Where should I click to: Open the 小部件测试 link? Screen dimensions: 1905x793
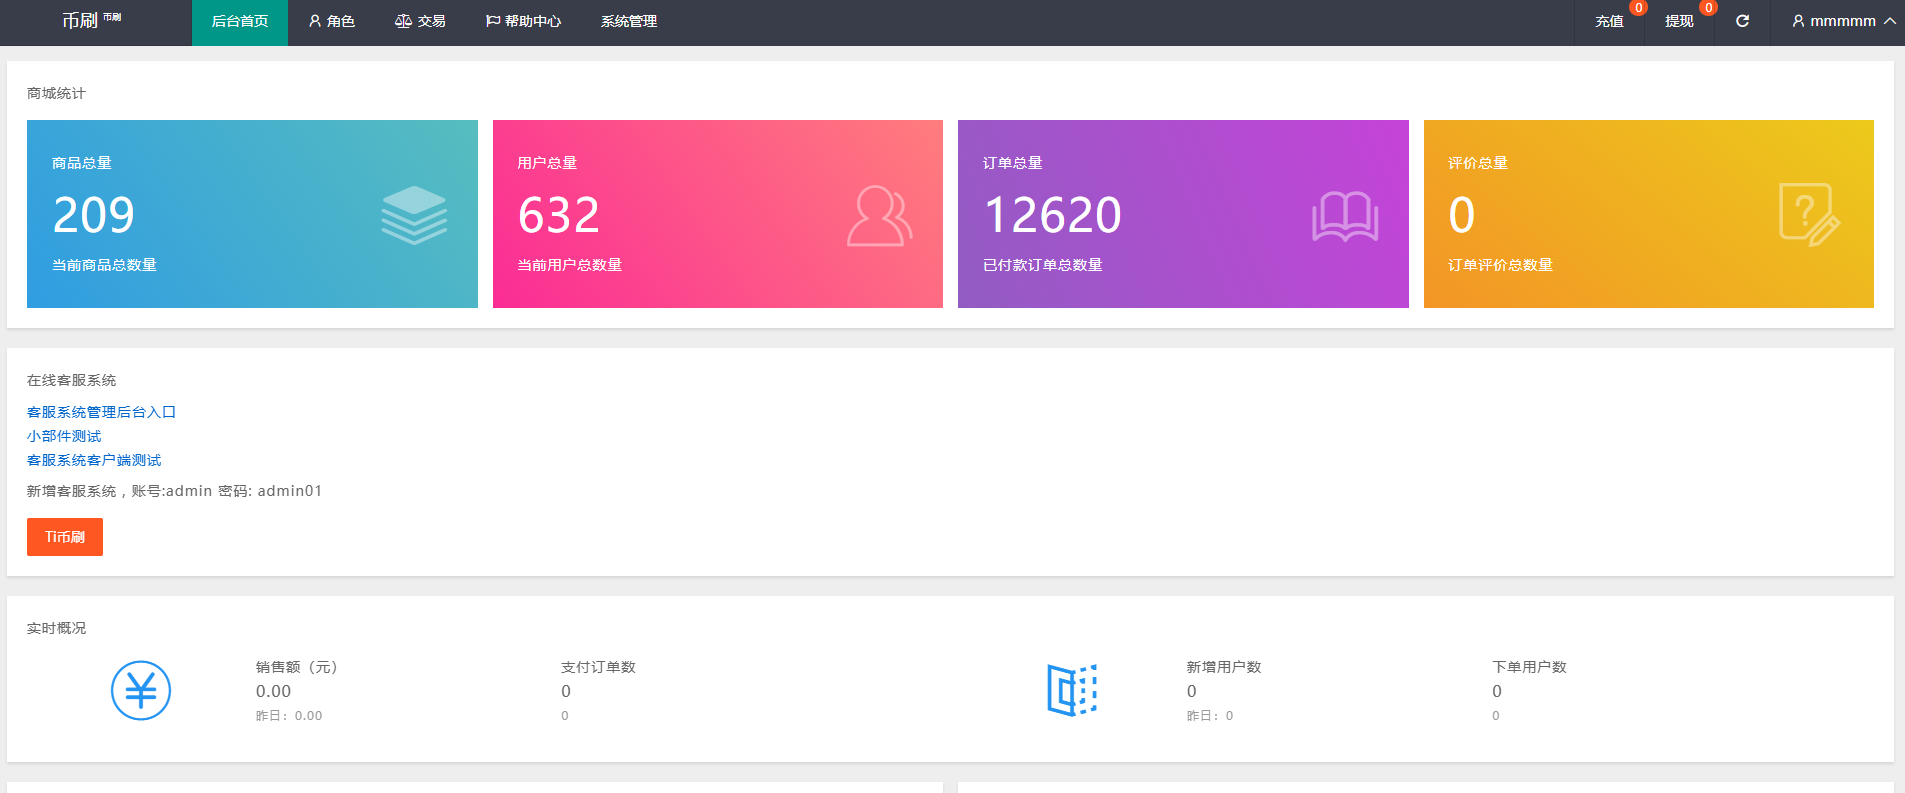tap(64, 436)
